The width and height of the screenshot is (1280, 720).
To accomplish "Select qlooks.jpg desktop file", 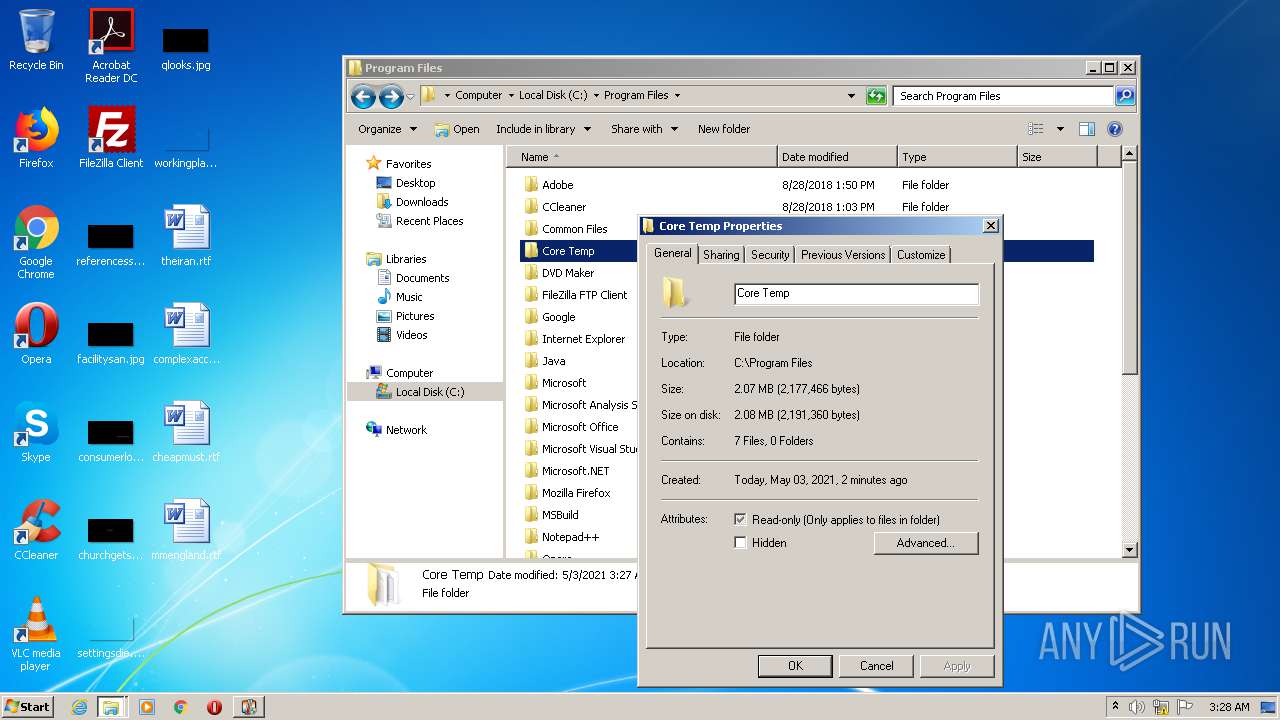I will (x=186, y=48).
